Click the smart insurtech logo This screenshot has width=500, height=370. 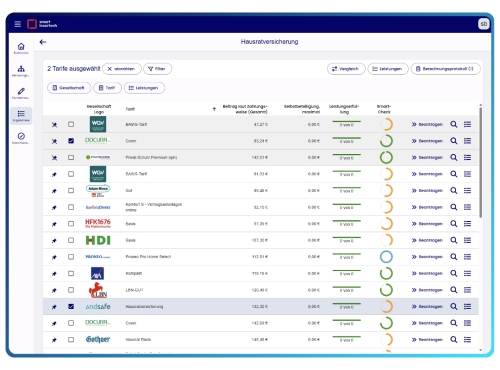(42, 24)
